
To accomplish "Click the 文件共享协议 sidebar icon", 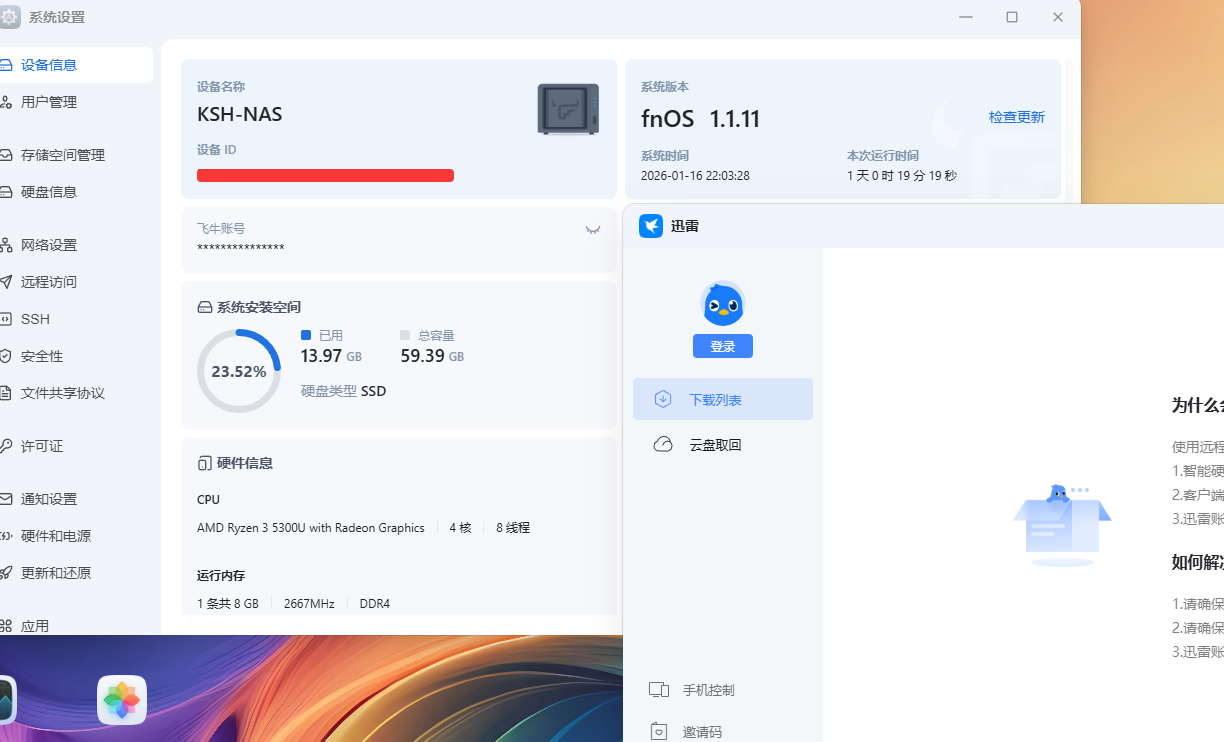I will (x=5, y=393).
